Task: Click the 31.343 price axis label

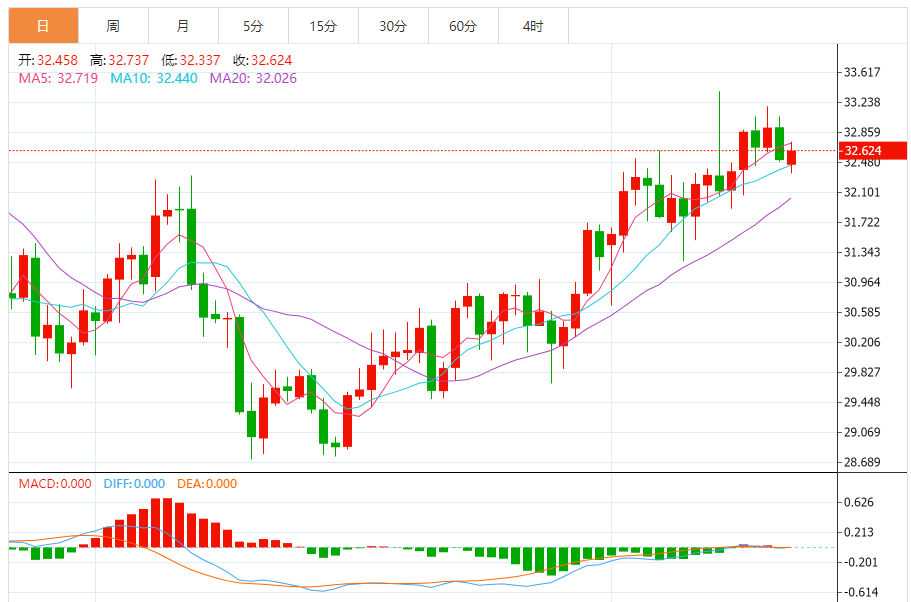Action: (862, 252)
